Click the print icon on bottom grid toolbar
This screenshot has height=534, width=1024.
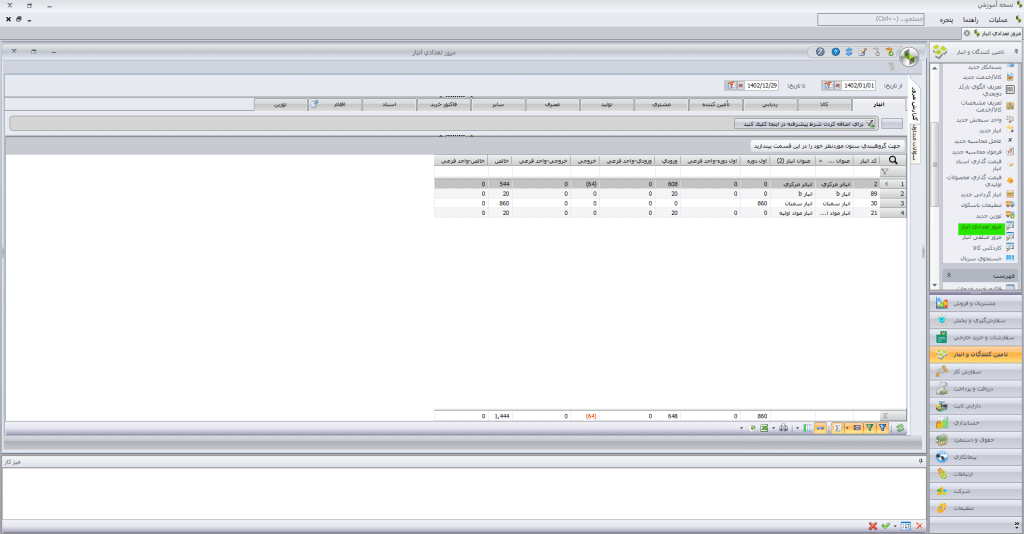(x=784, y=428)
